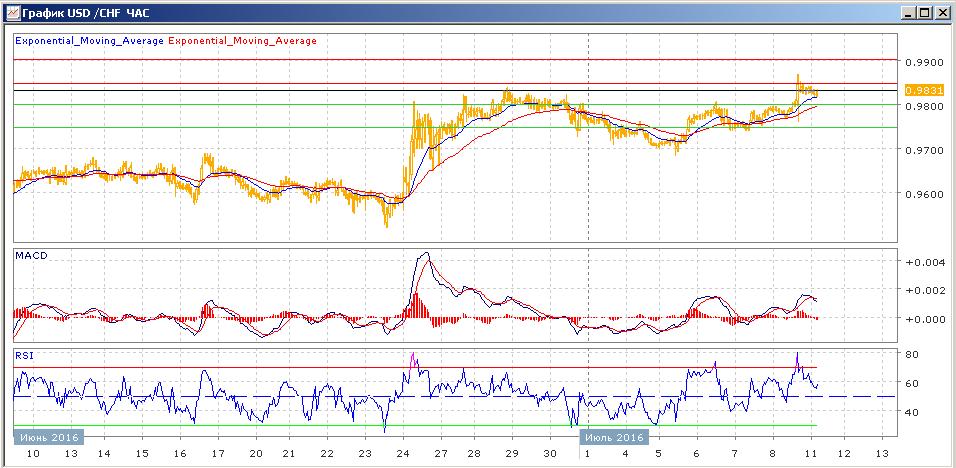Close the USD/CHF chart window

pos(942,12)
